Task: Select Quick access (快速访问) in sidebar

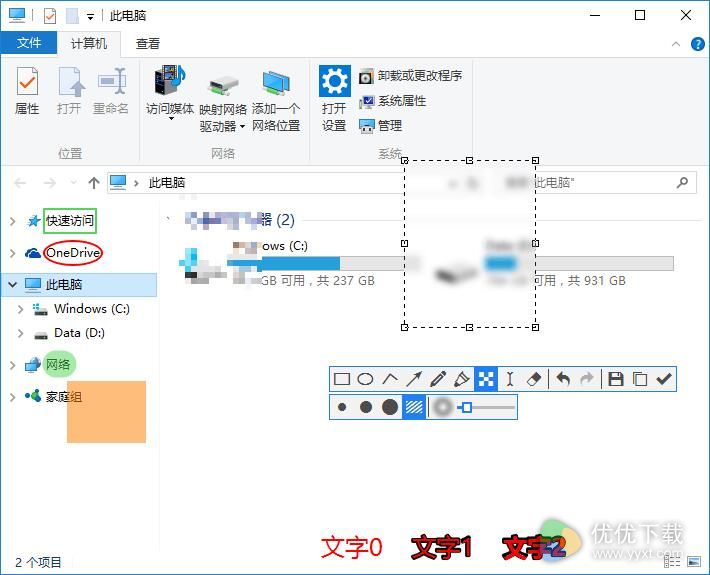Action: [70, 221]
